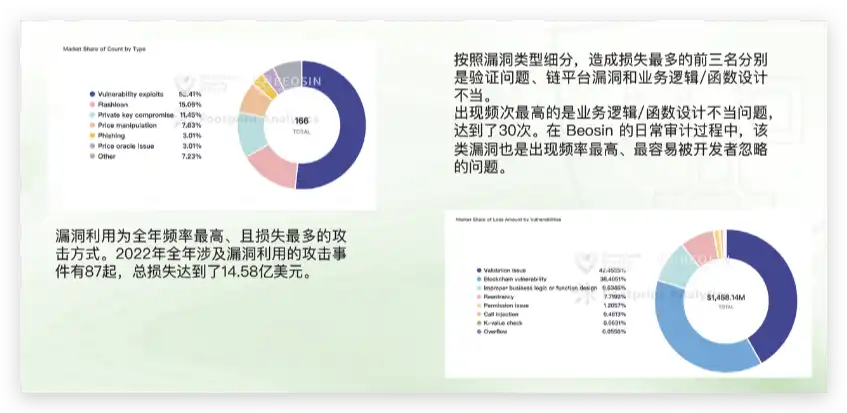The height and width of the screenshot is (413, 847).
Task: Click the 'Blockchain vulnerability' legend label
Action: click(515, 279)
